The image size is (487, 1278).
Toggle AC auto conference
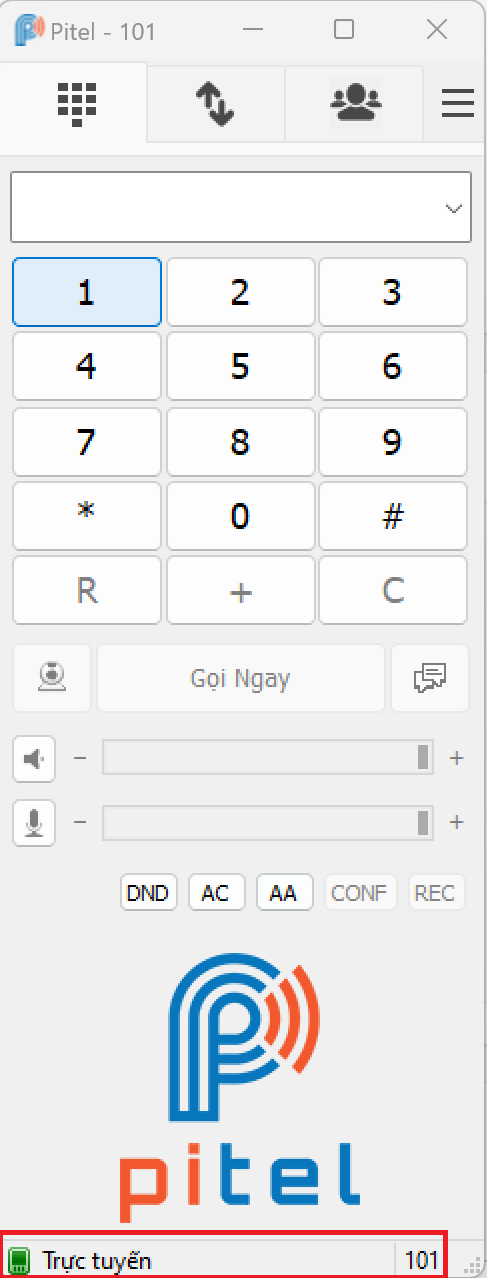click(216, 892)
